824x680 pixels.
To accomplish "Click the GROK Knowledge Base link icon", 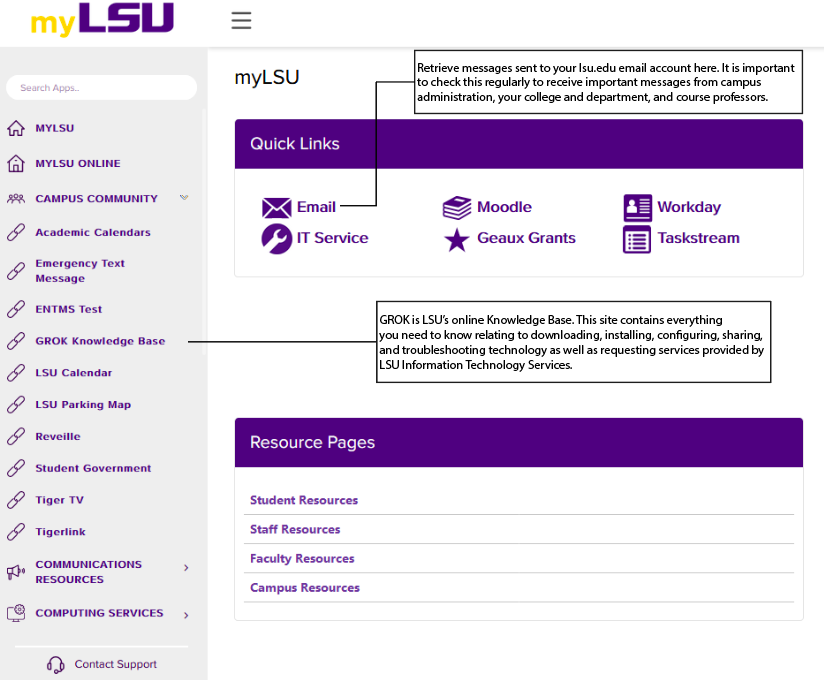I will coord(16,341).
